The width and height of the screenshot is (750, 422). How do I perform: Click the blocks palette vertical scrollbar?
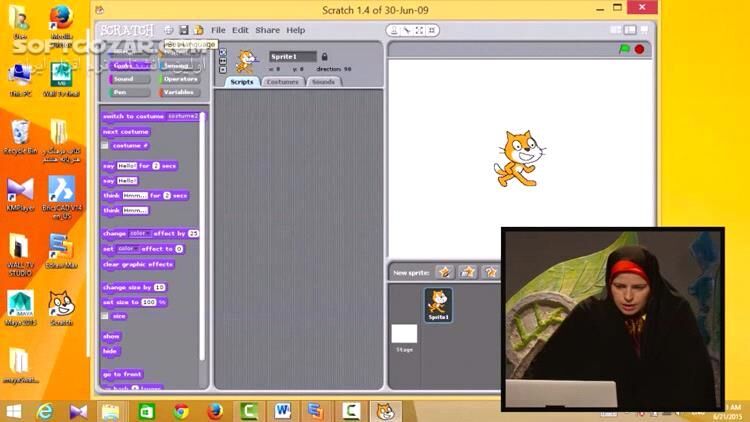tap(204, 240)
